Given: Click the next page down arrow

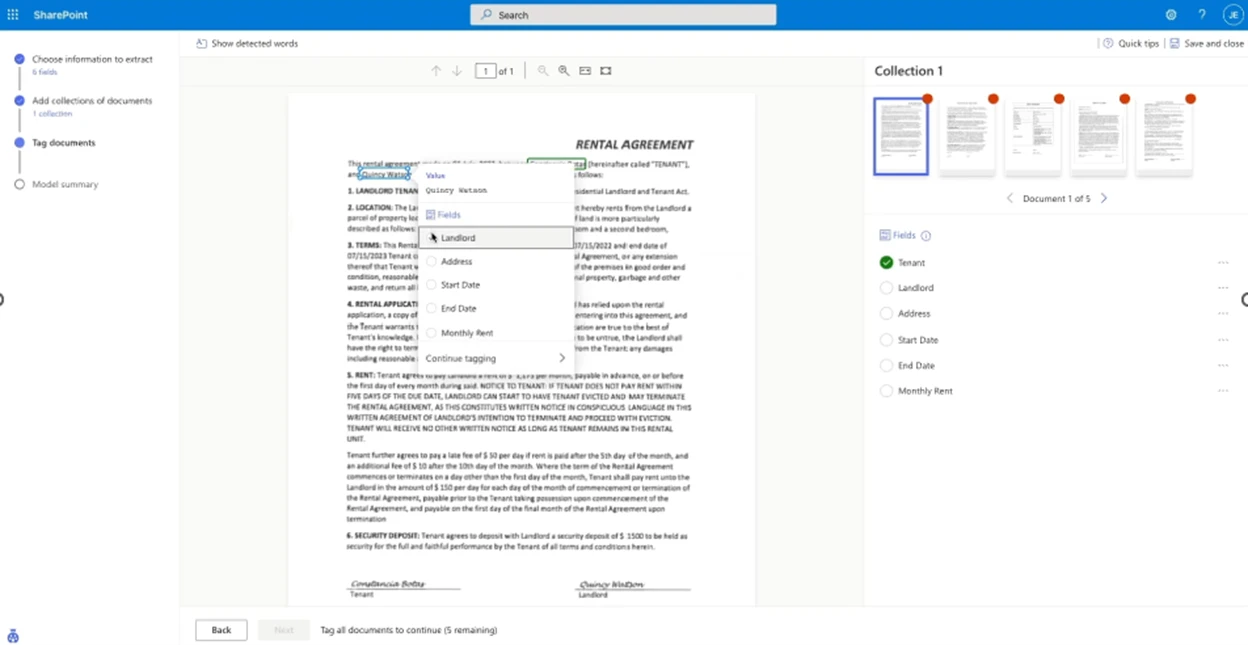Looking at the screenshot, I should click(x=457, y=70).
